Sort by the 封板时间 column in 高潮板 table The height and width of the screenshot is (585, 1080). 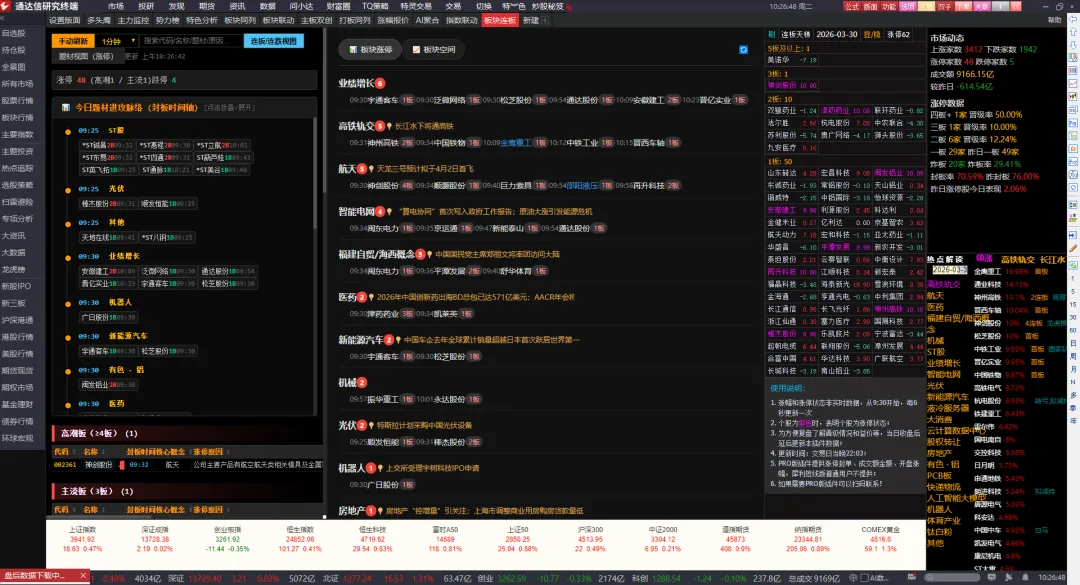tap(141, 452)
